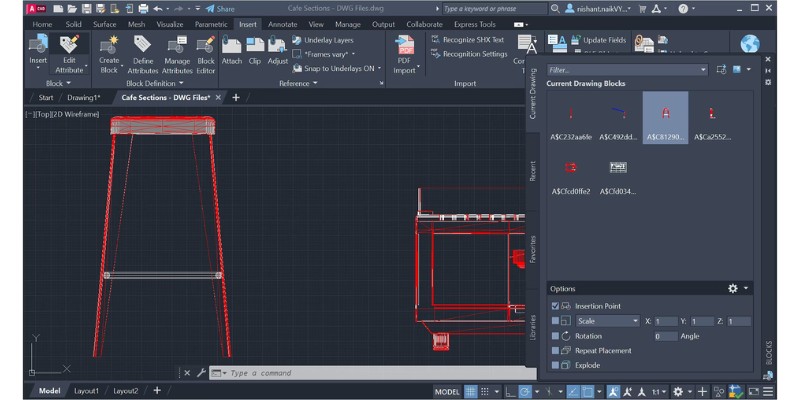Screen dimensions: 800x400
Task: Click the search magnifier icon in title bar
Action: (555, 9)
